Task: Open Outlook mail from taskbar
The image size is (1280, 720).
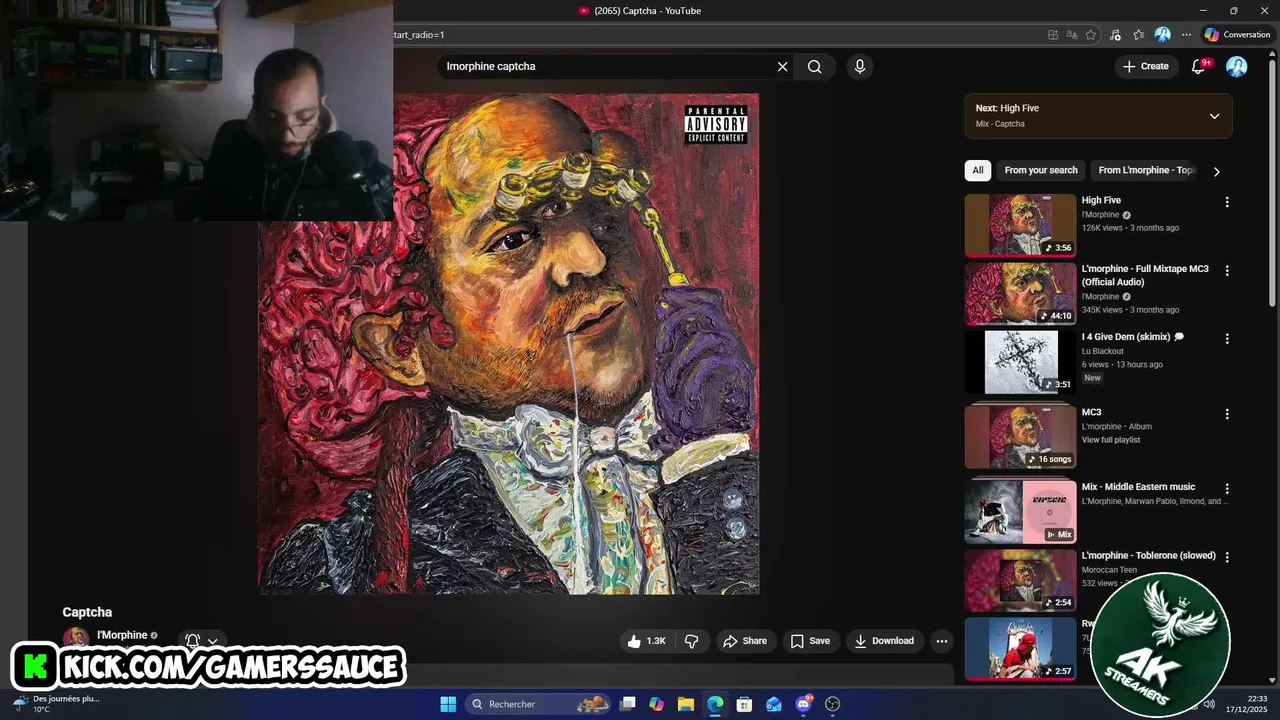Action: 773,704
